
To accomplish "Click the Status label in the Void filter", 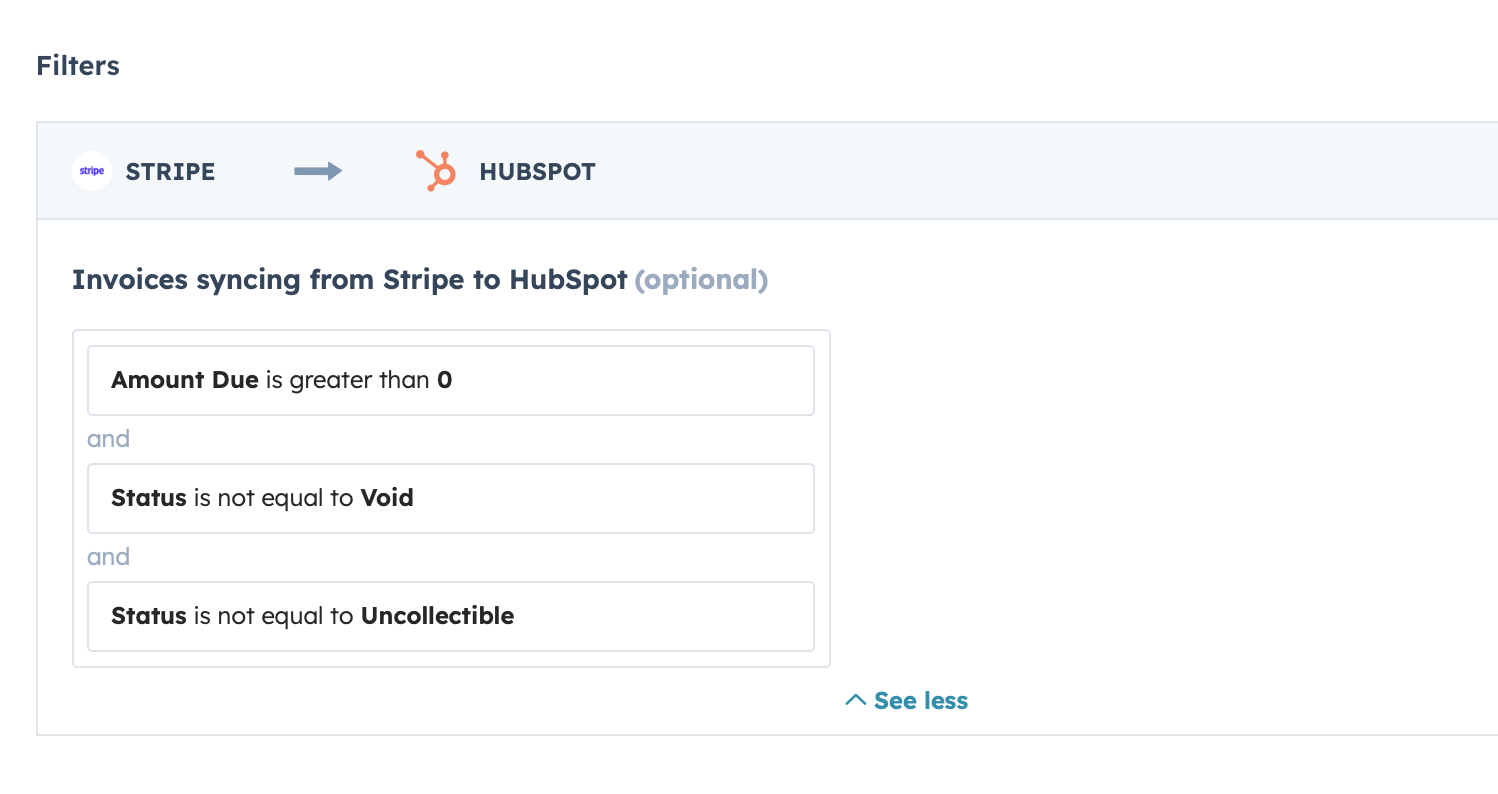I will tap(149, 498).
